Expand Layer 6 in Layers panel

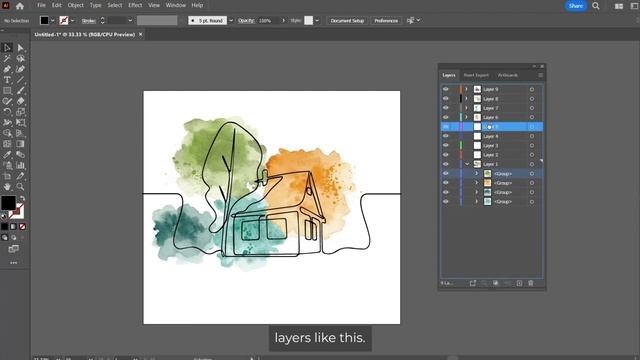(467, 117)
